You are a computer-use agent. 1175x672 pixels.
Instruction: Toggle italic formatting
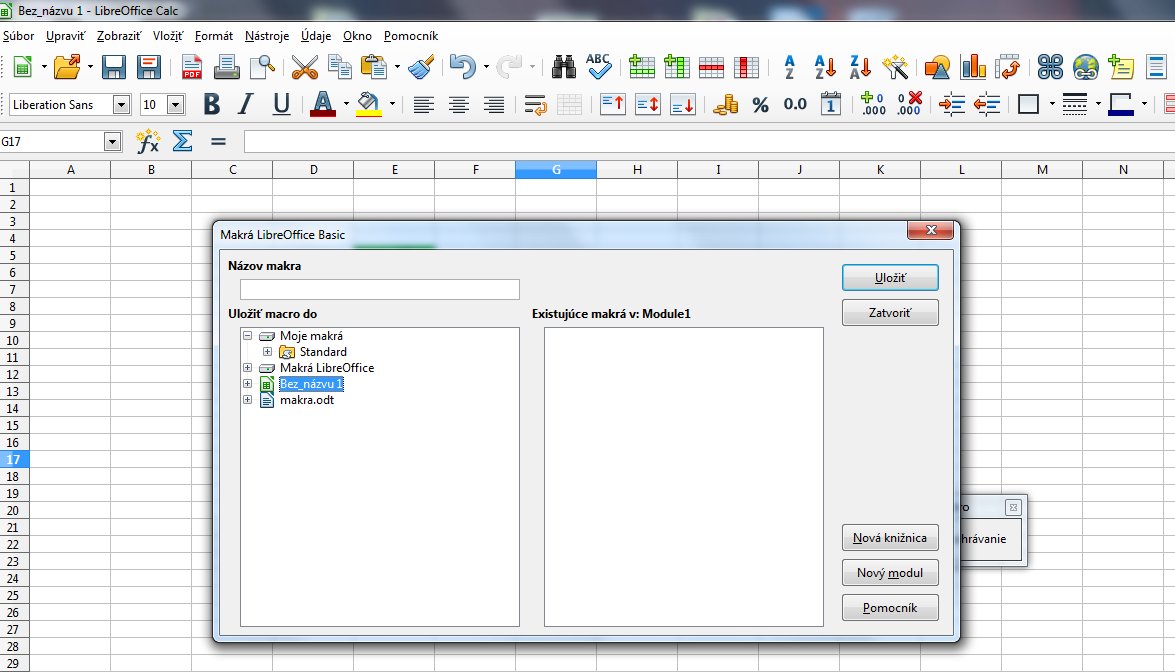[246, 104]
